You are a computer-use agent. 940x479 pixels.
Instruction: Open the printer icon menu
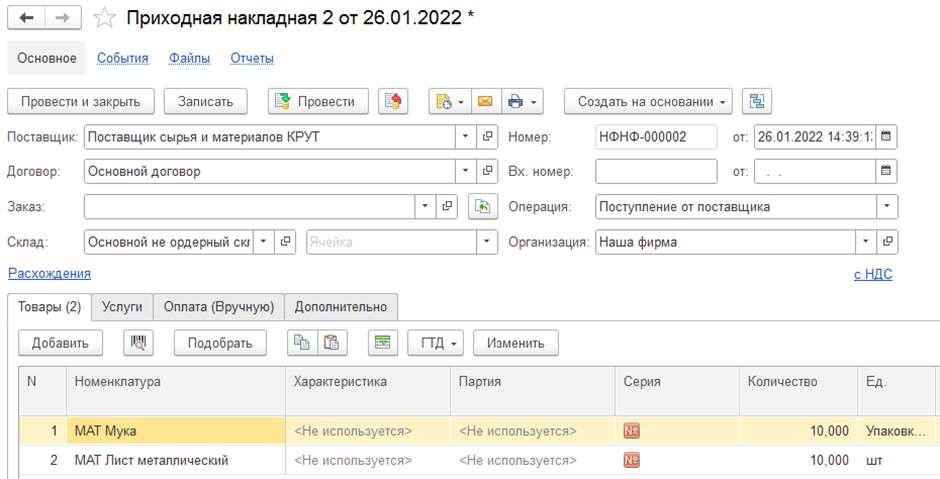coord(522,101)
